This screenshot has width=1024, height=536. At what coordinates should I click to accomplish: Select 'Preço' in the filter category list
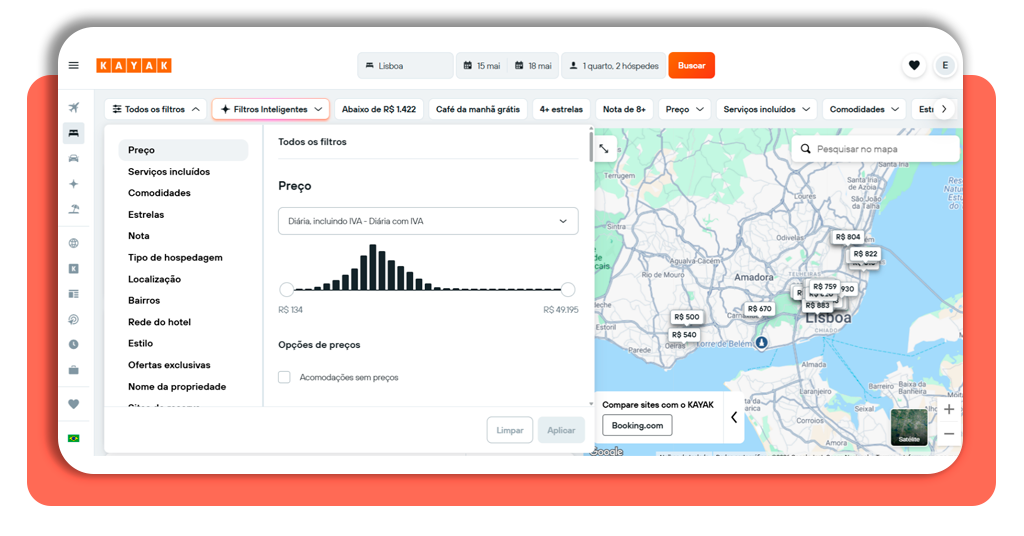pos(183,150)
